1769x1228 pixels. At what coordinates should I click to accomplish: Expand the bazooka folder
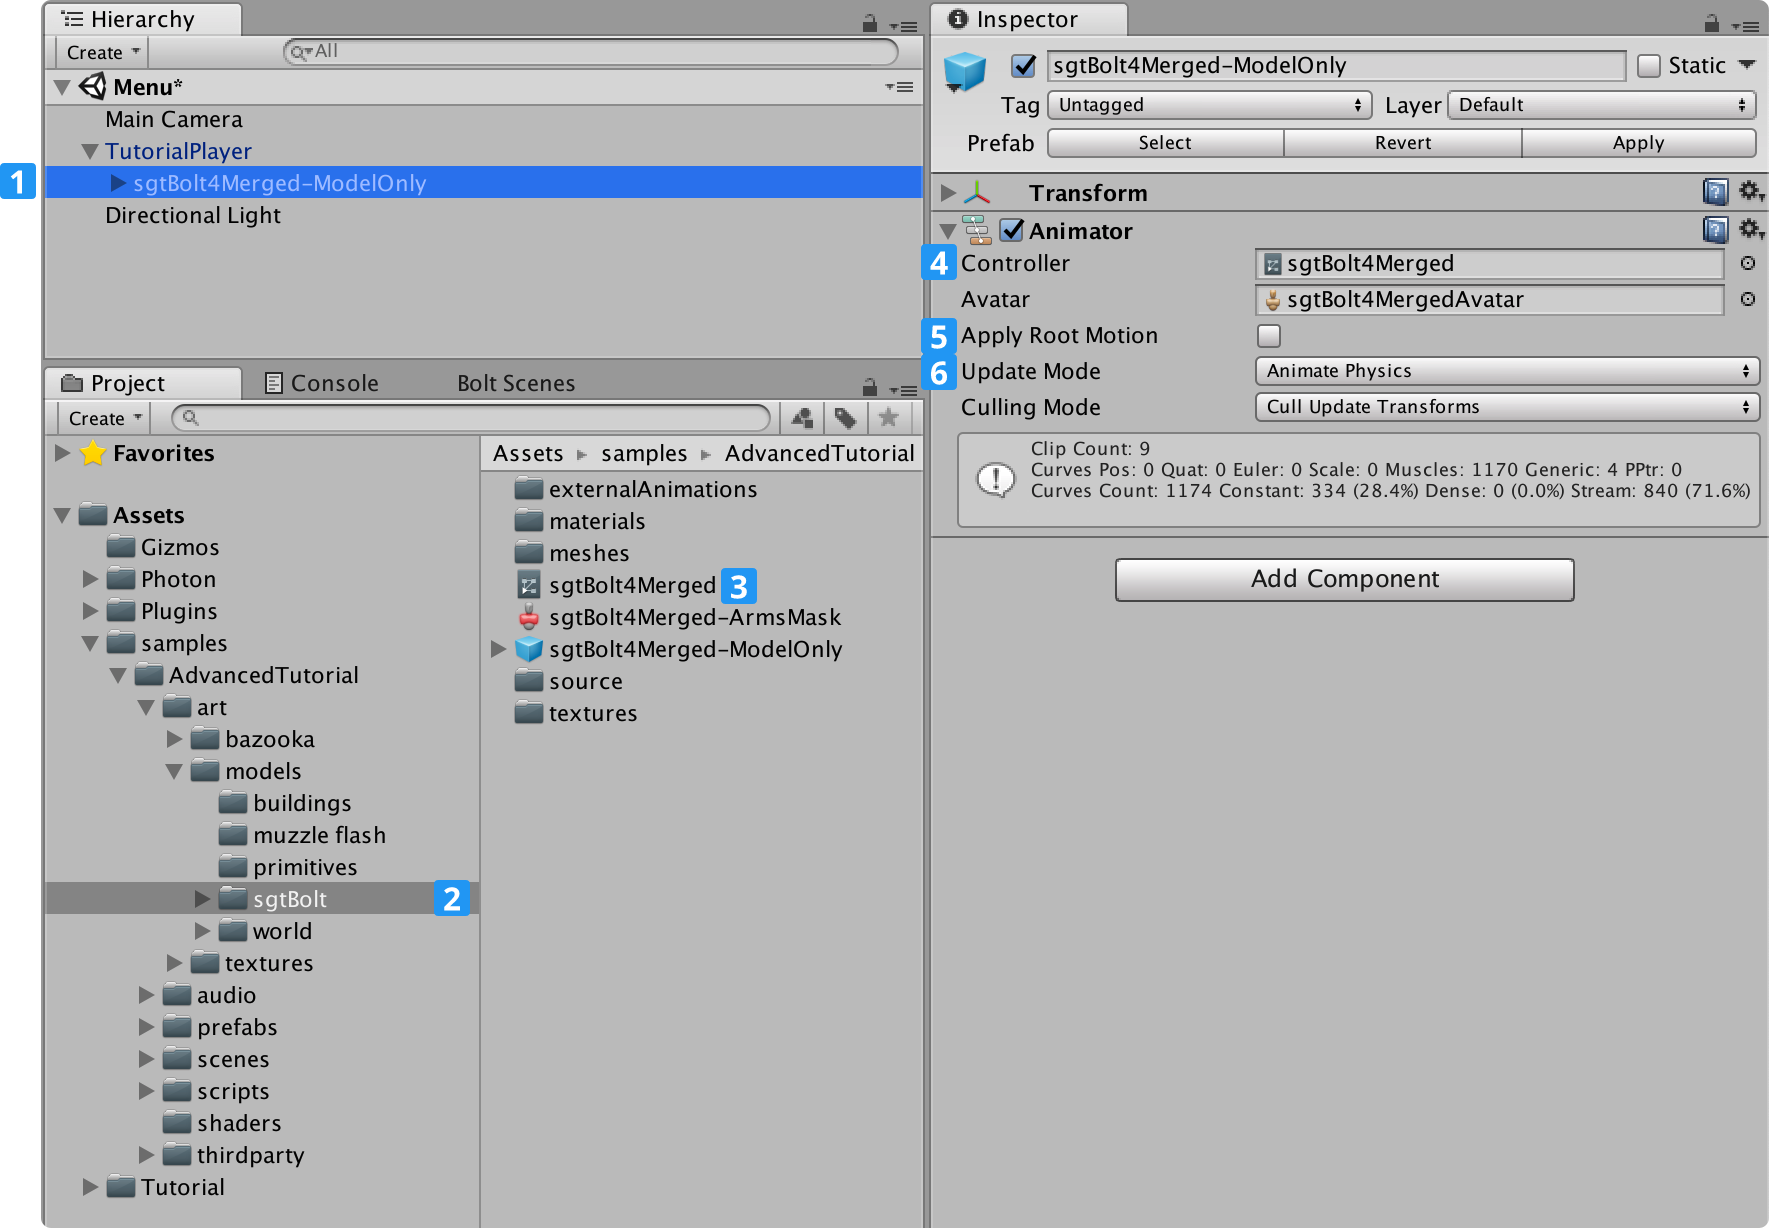tap(174, 739)
